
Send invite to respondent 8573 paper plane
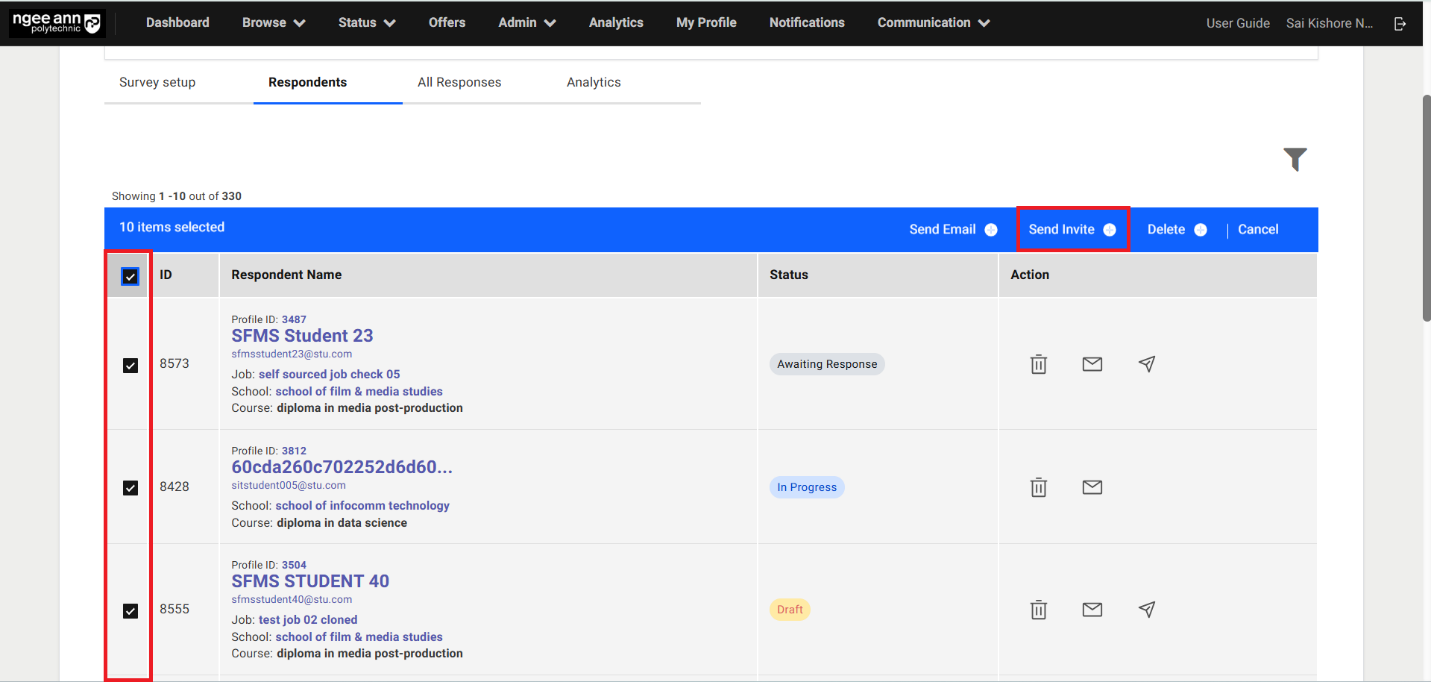pyautogui.click(x=1147, y=364)
